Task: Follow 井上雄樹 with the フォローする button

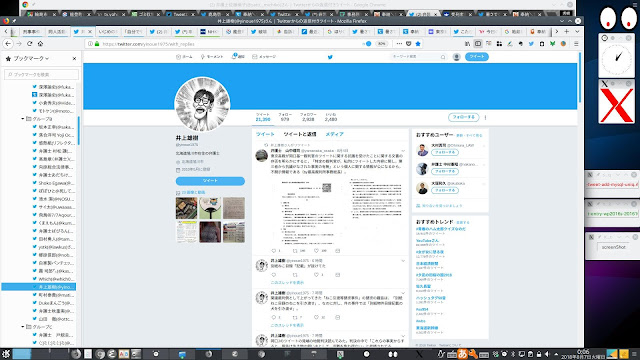Action: [463, 117]
